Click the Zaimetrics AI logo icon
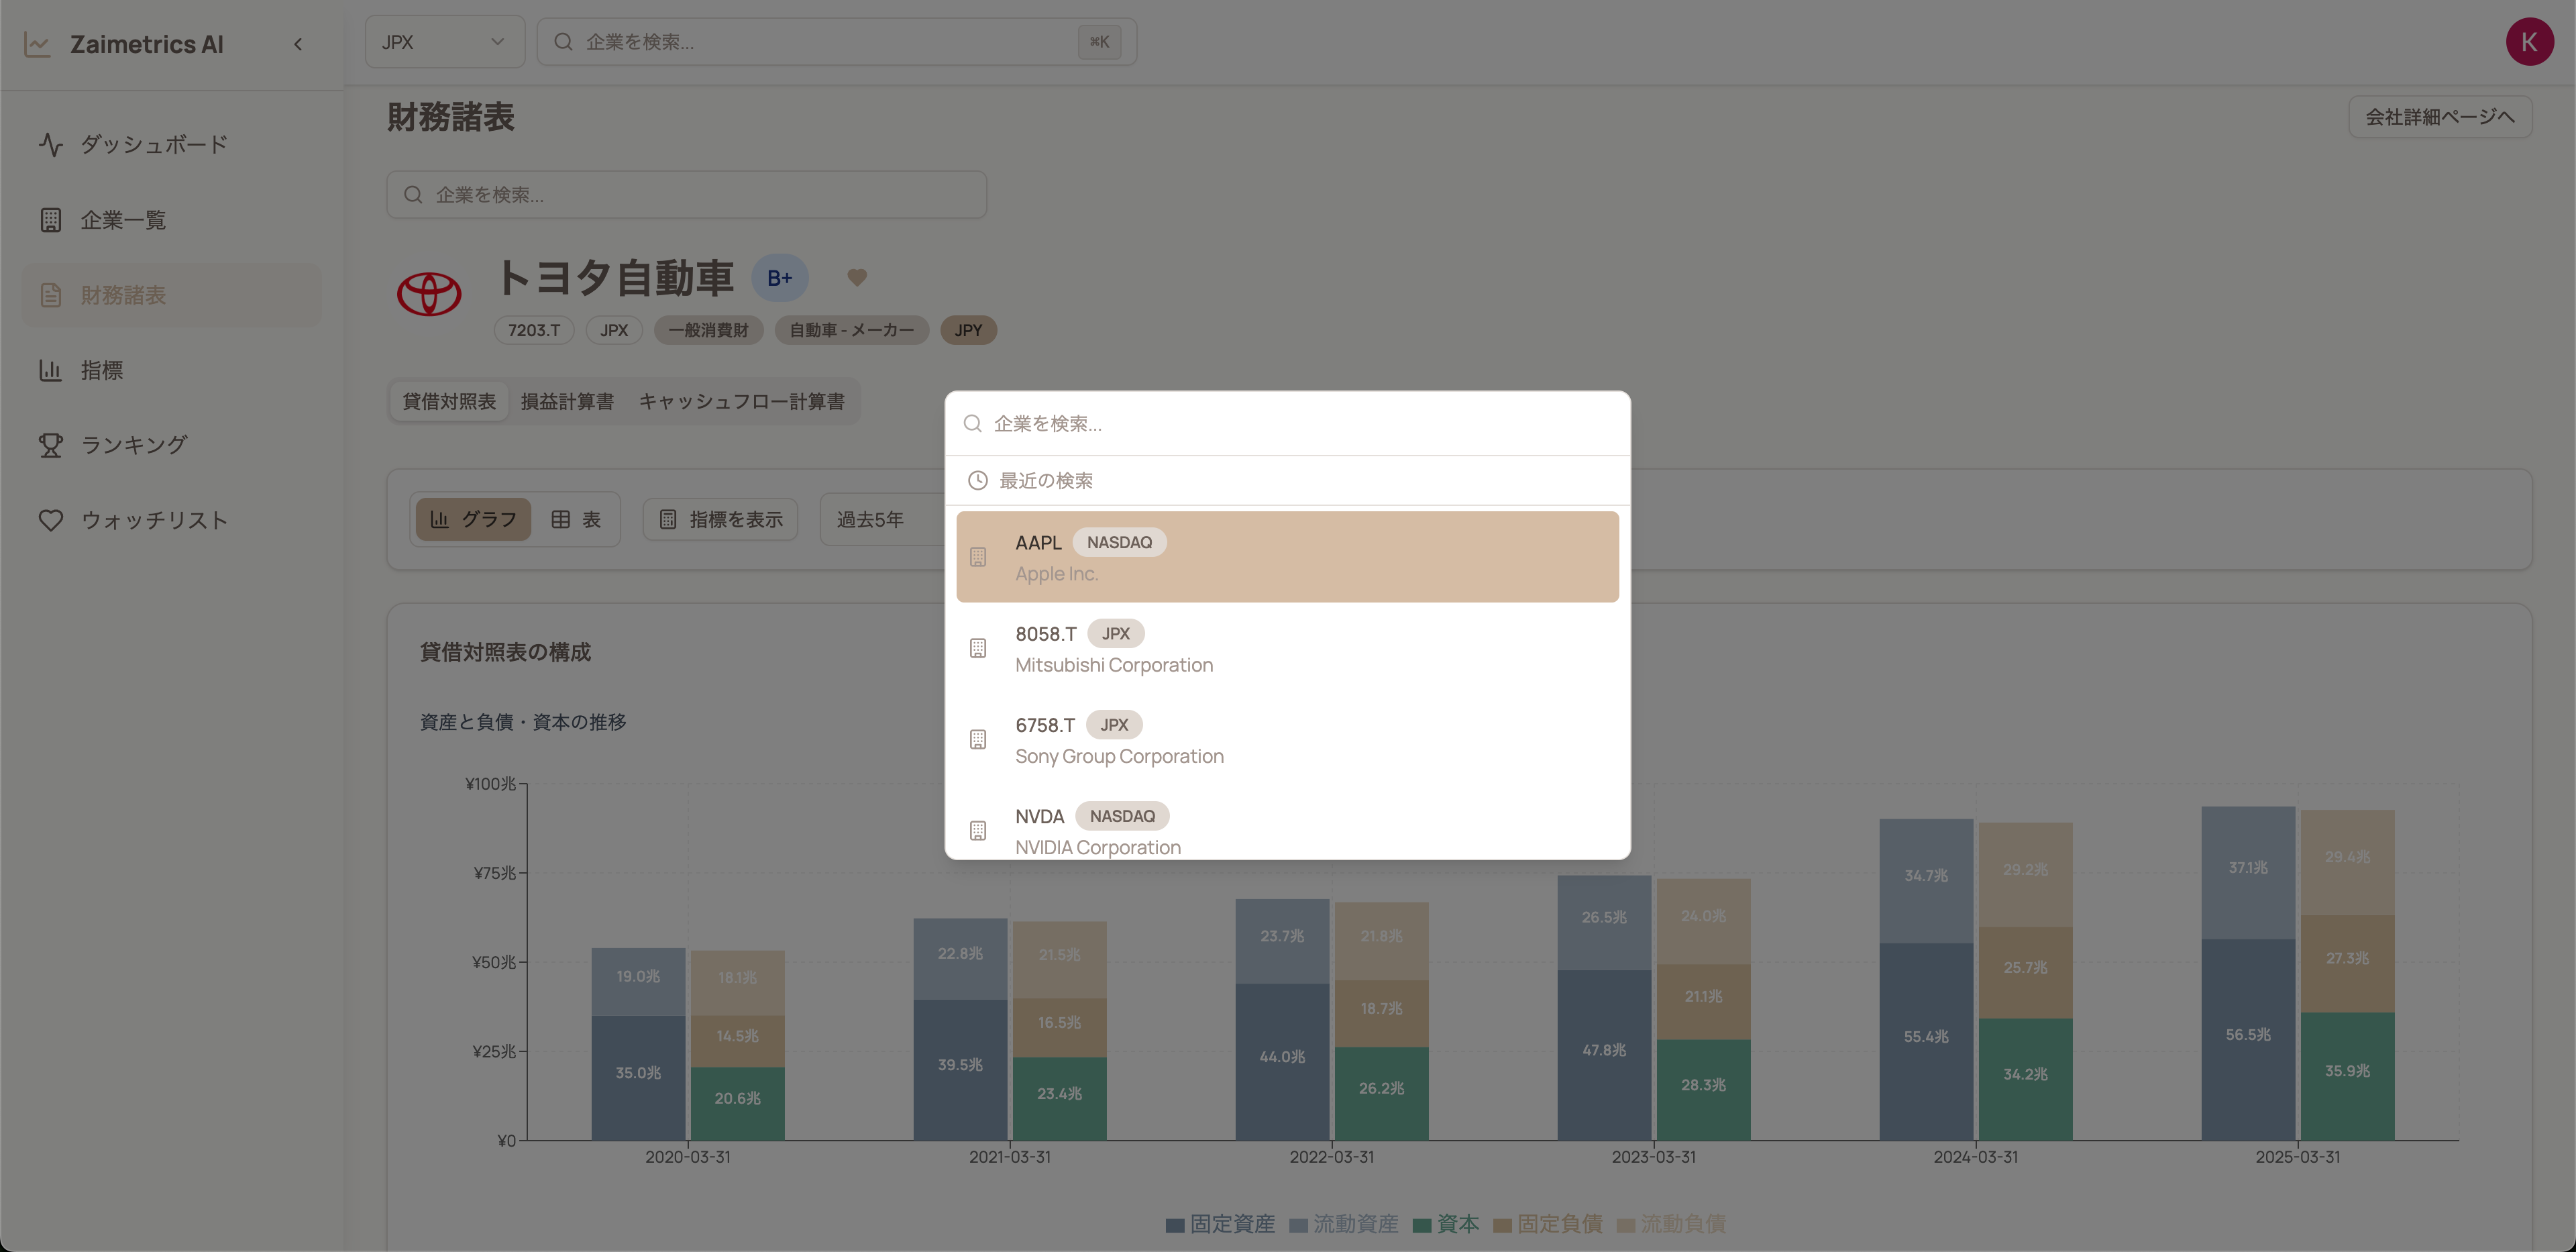Screen dimensions: 2576x1252 tap(37, 44)
